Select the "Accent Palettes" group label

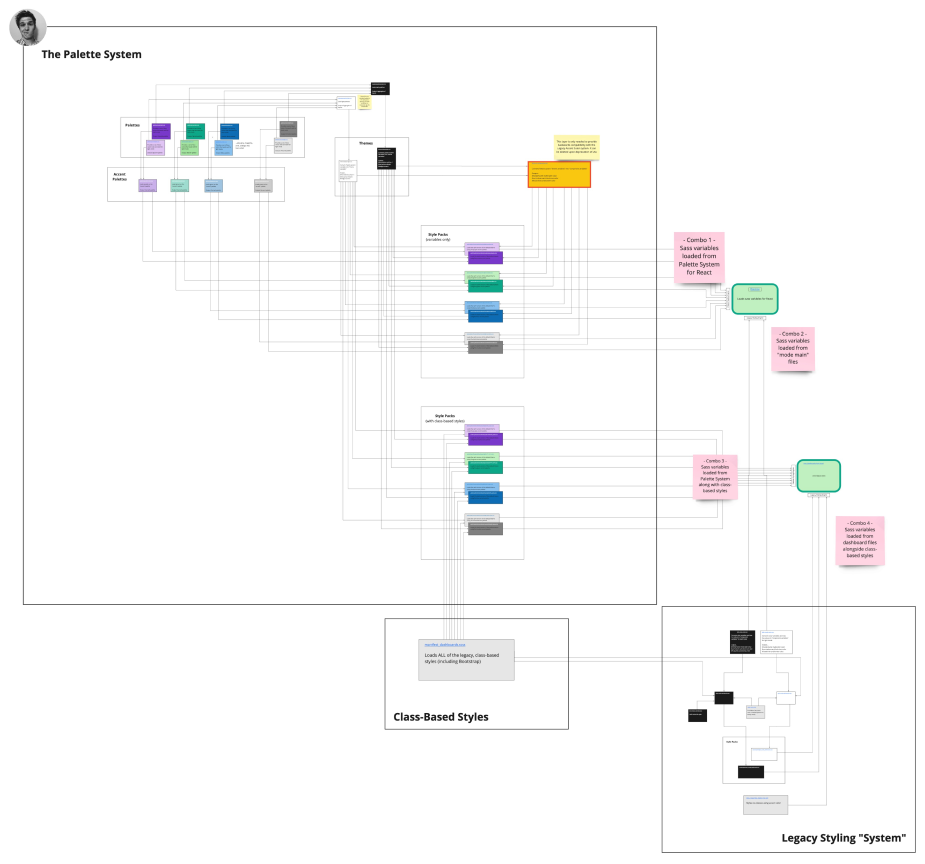(120, 176)
